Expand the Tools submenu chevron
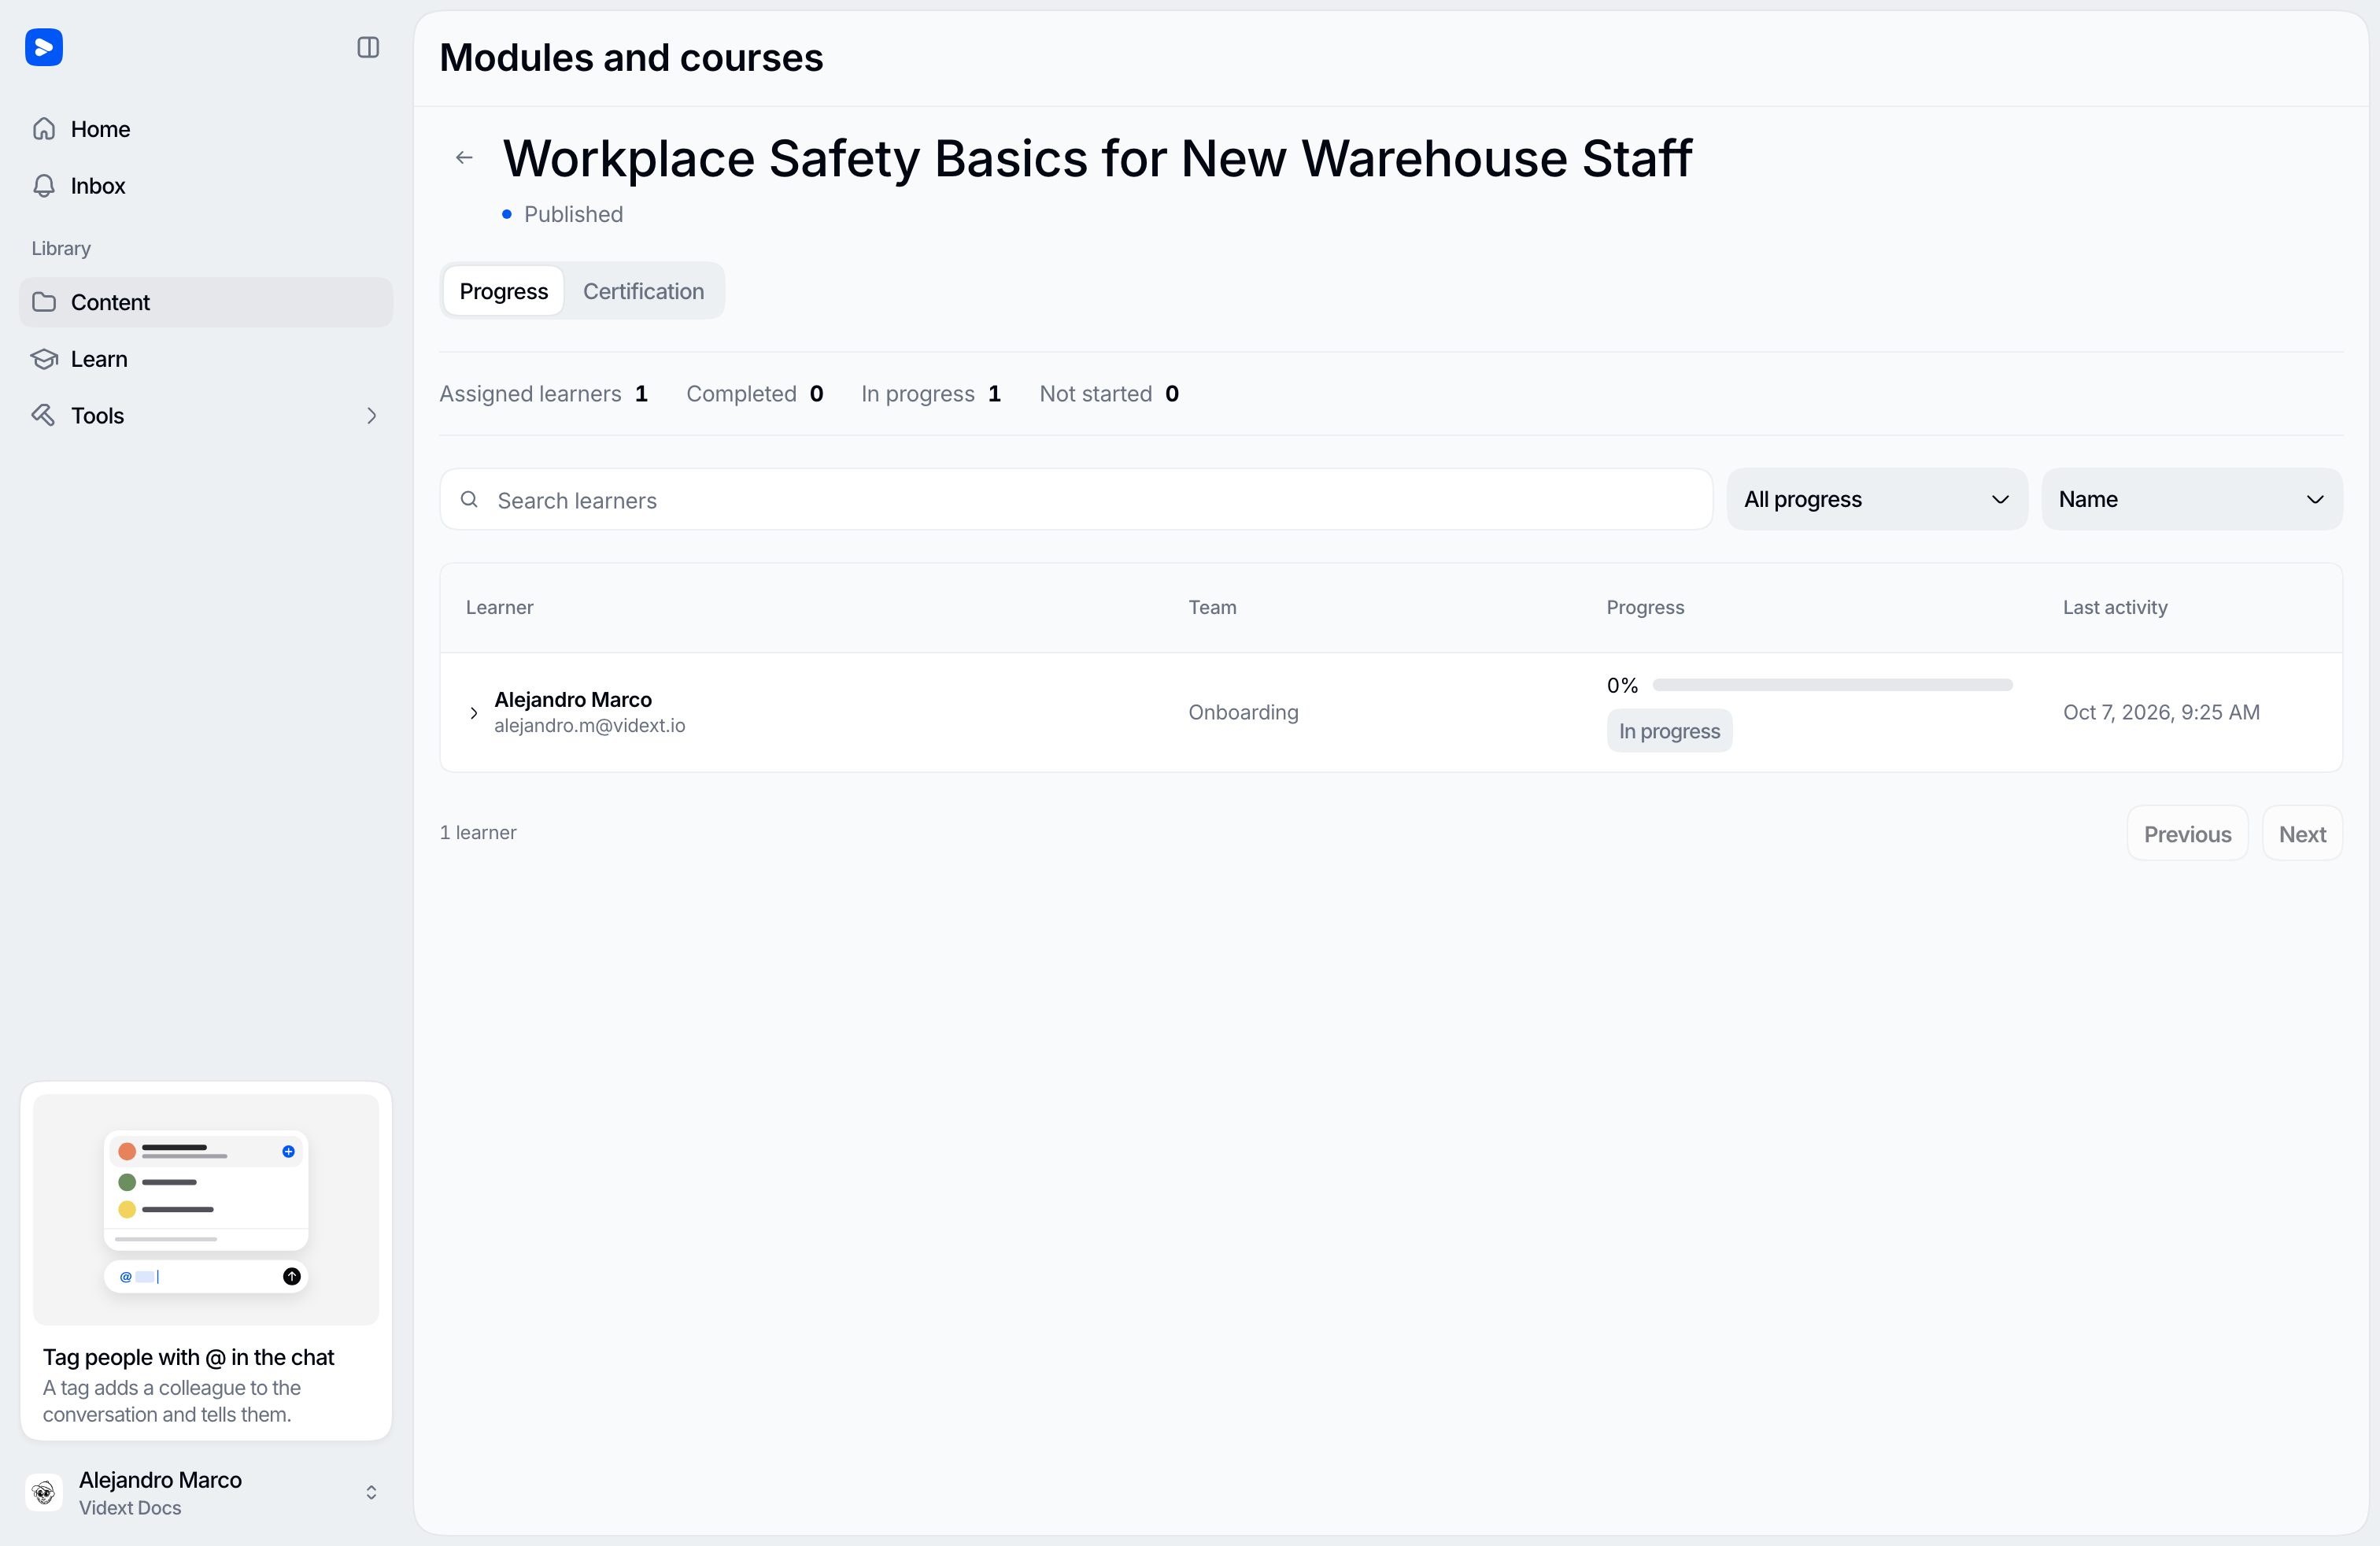Image resolution: width=2380 pixels, height=1546 pixels. (371, 416)
